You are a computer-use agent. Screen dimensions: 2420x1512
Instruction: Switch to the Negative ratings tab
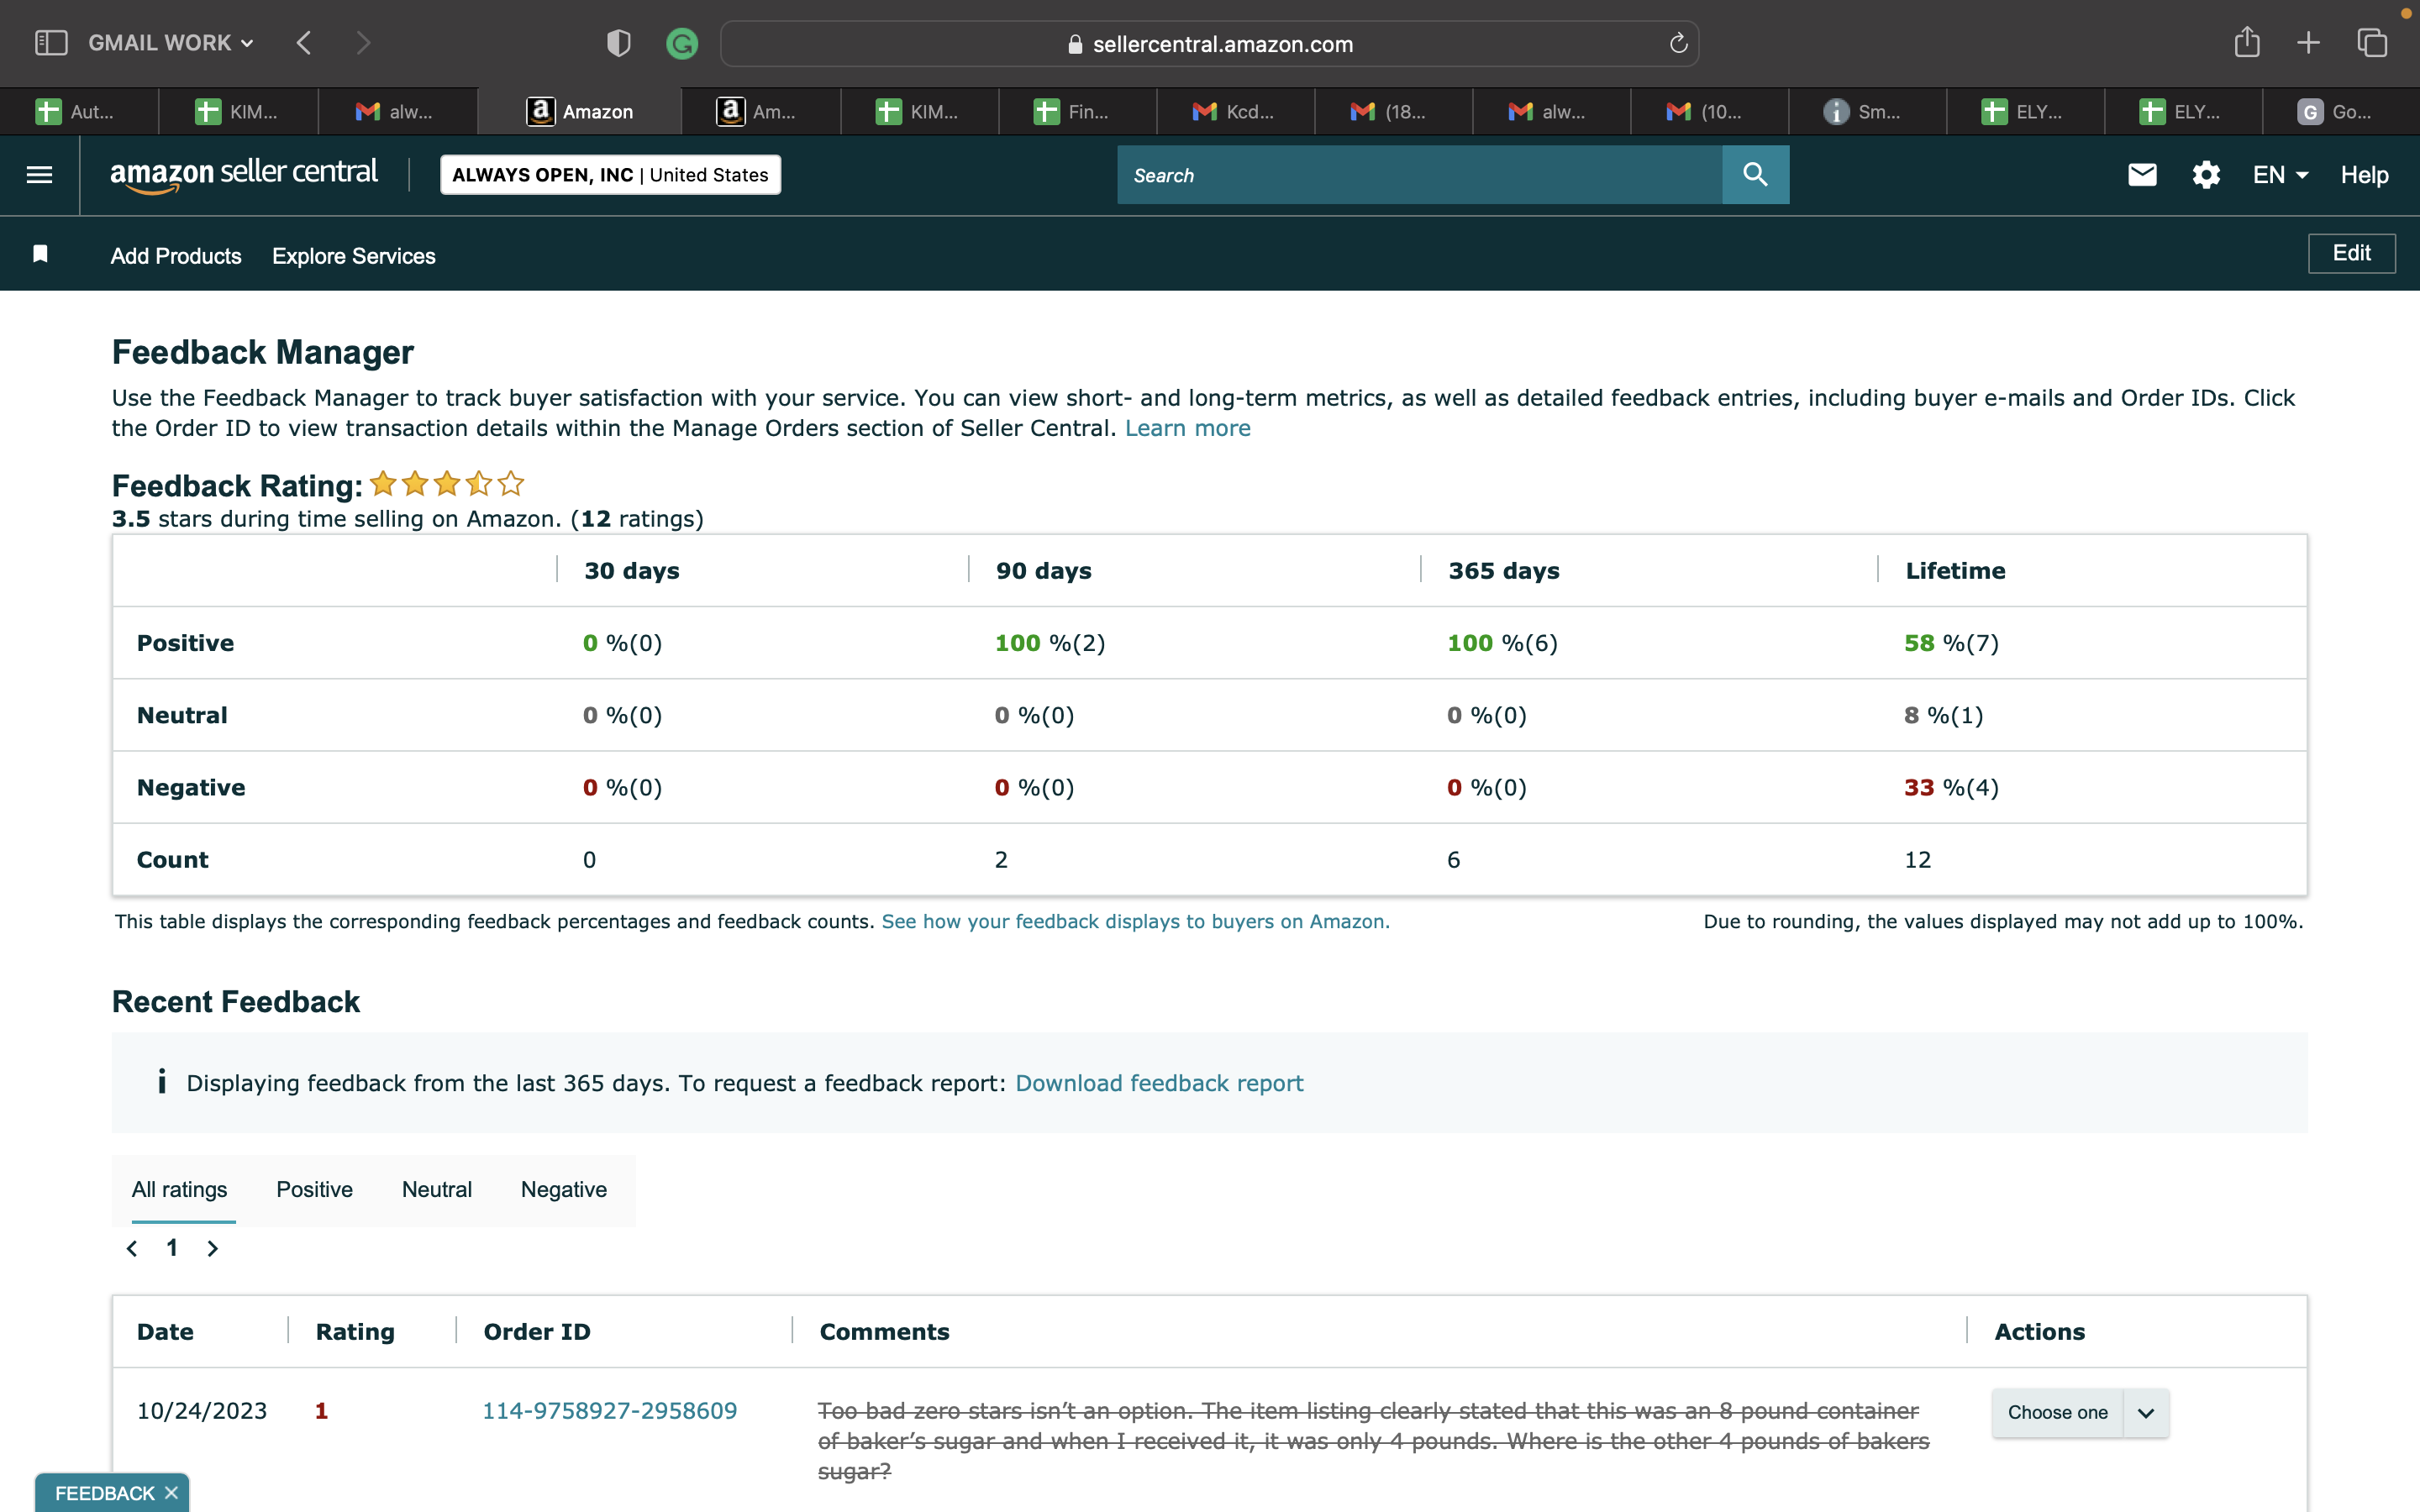click(564, 1189)
